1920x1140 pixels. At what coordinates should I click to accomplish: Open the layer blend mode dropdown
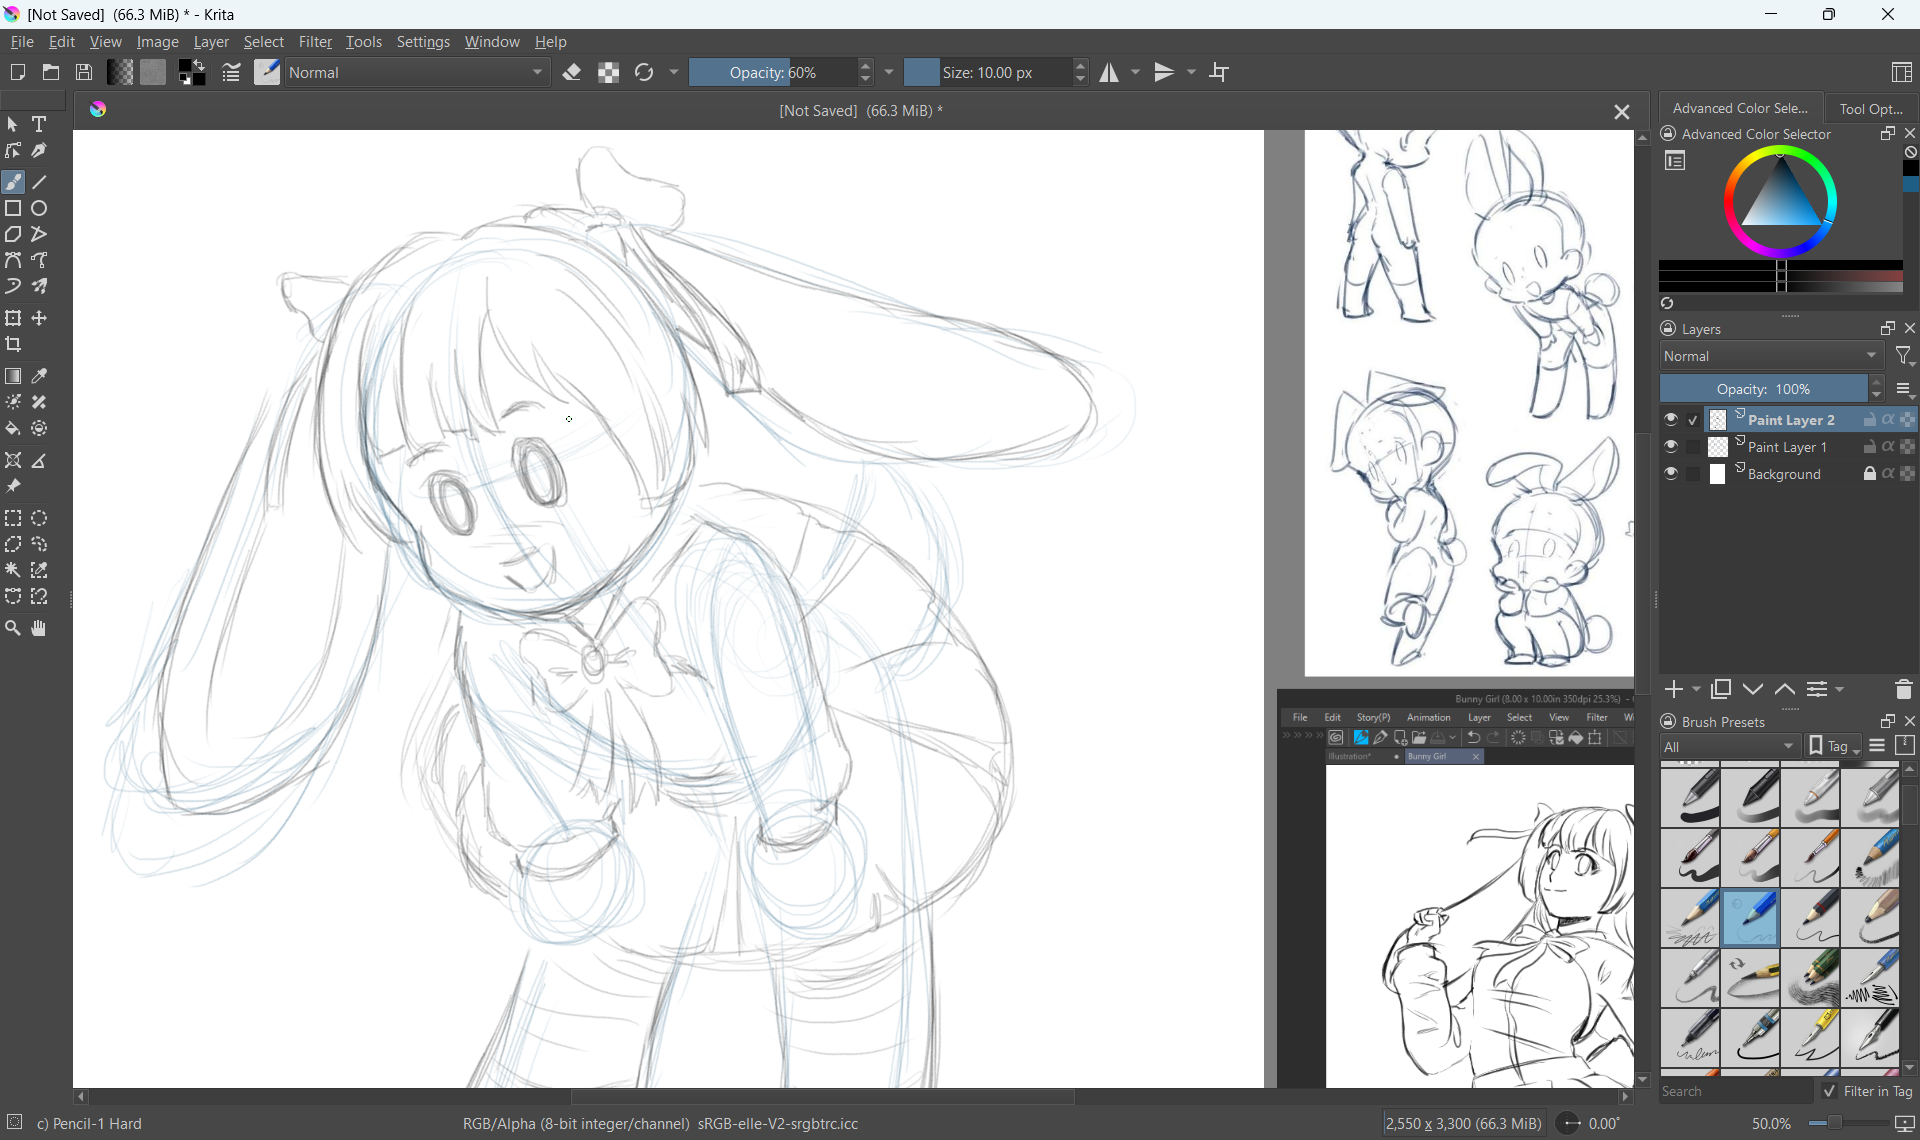[1771, 356]
